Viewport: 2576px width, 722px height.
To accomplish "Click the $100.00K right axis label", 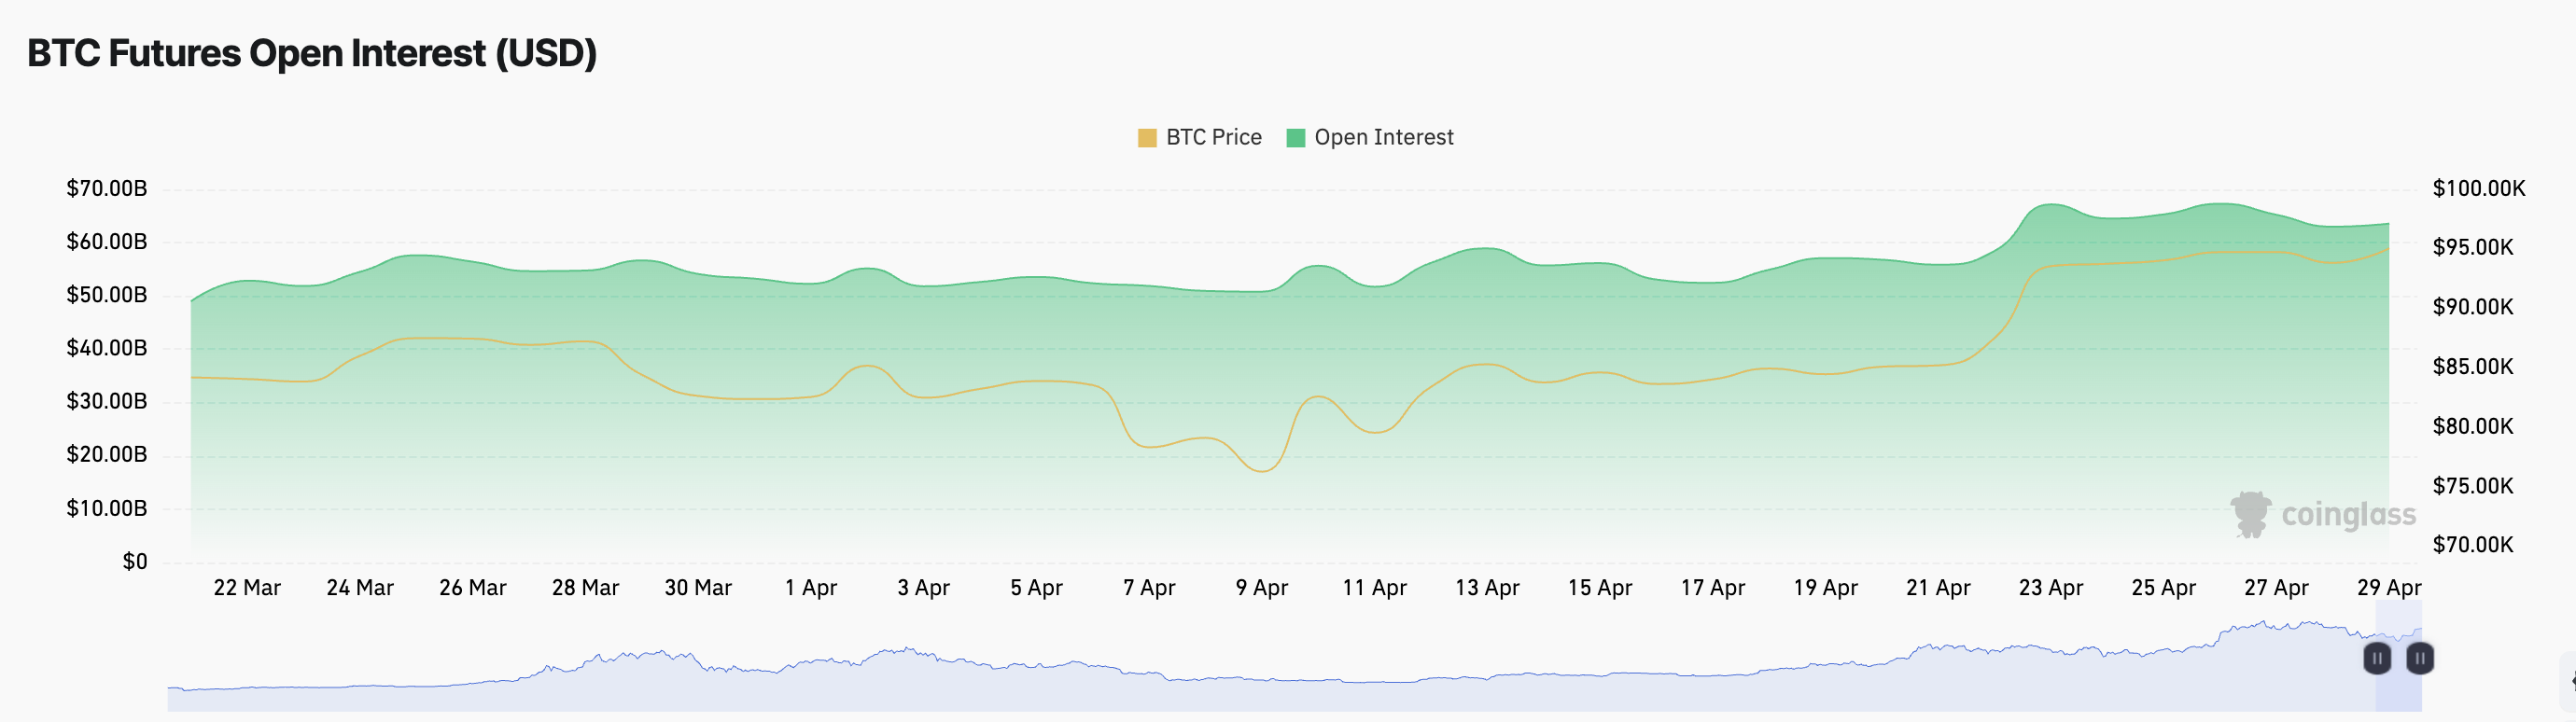I will [2478, 189].
